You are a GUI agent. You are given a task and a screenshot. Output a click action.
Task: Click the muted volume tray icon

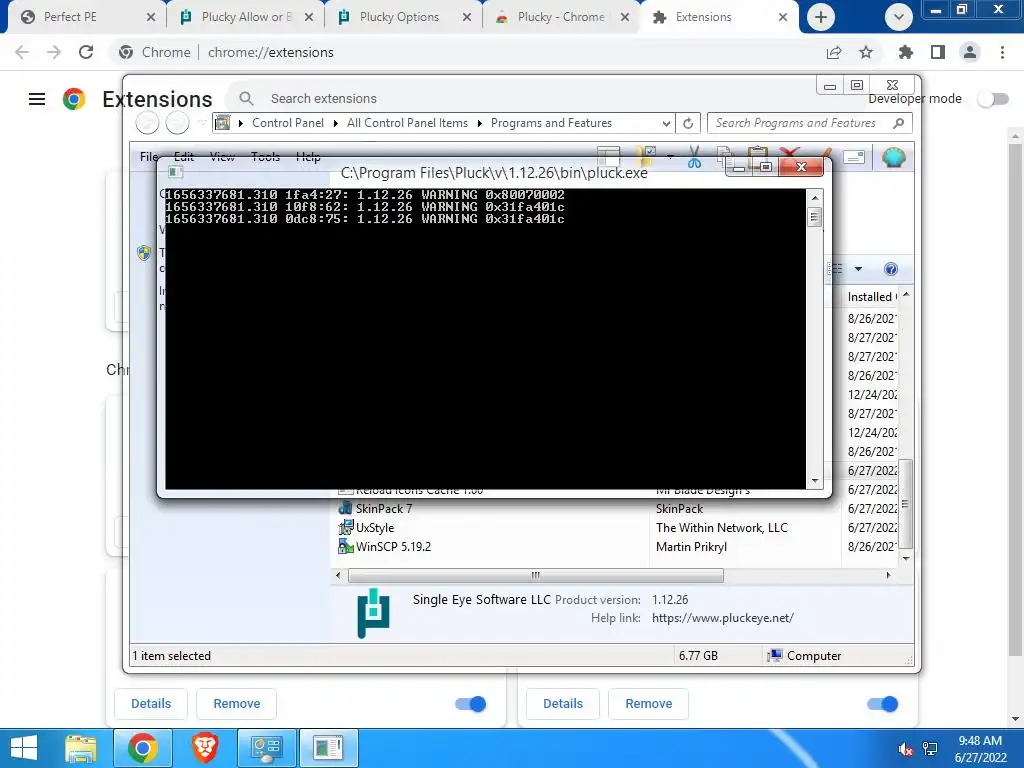(905, 749)
